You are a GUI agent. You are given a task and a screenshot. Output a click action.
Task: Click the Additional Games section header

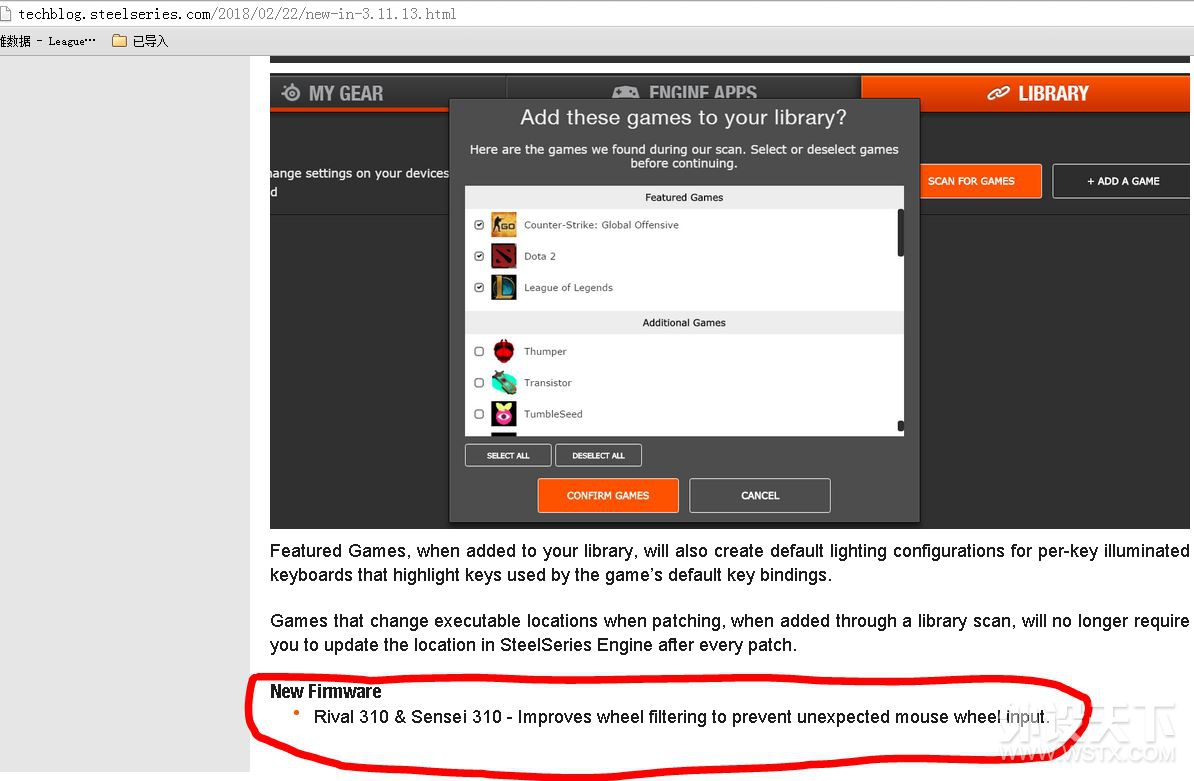(x=684, y=323)
